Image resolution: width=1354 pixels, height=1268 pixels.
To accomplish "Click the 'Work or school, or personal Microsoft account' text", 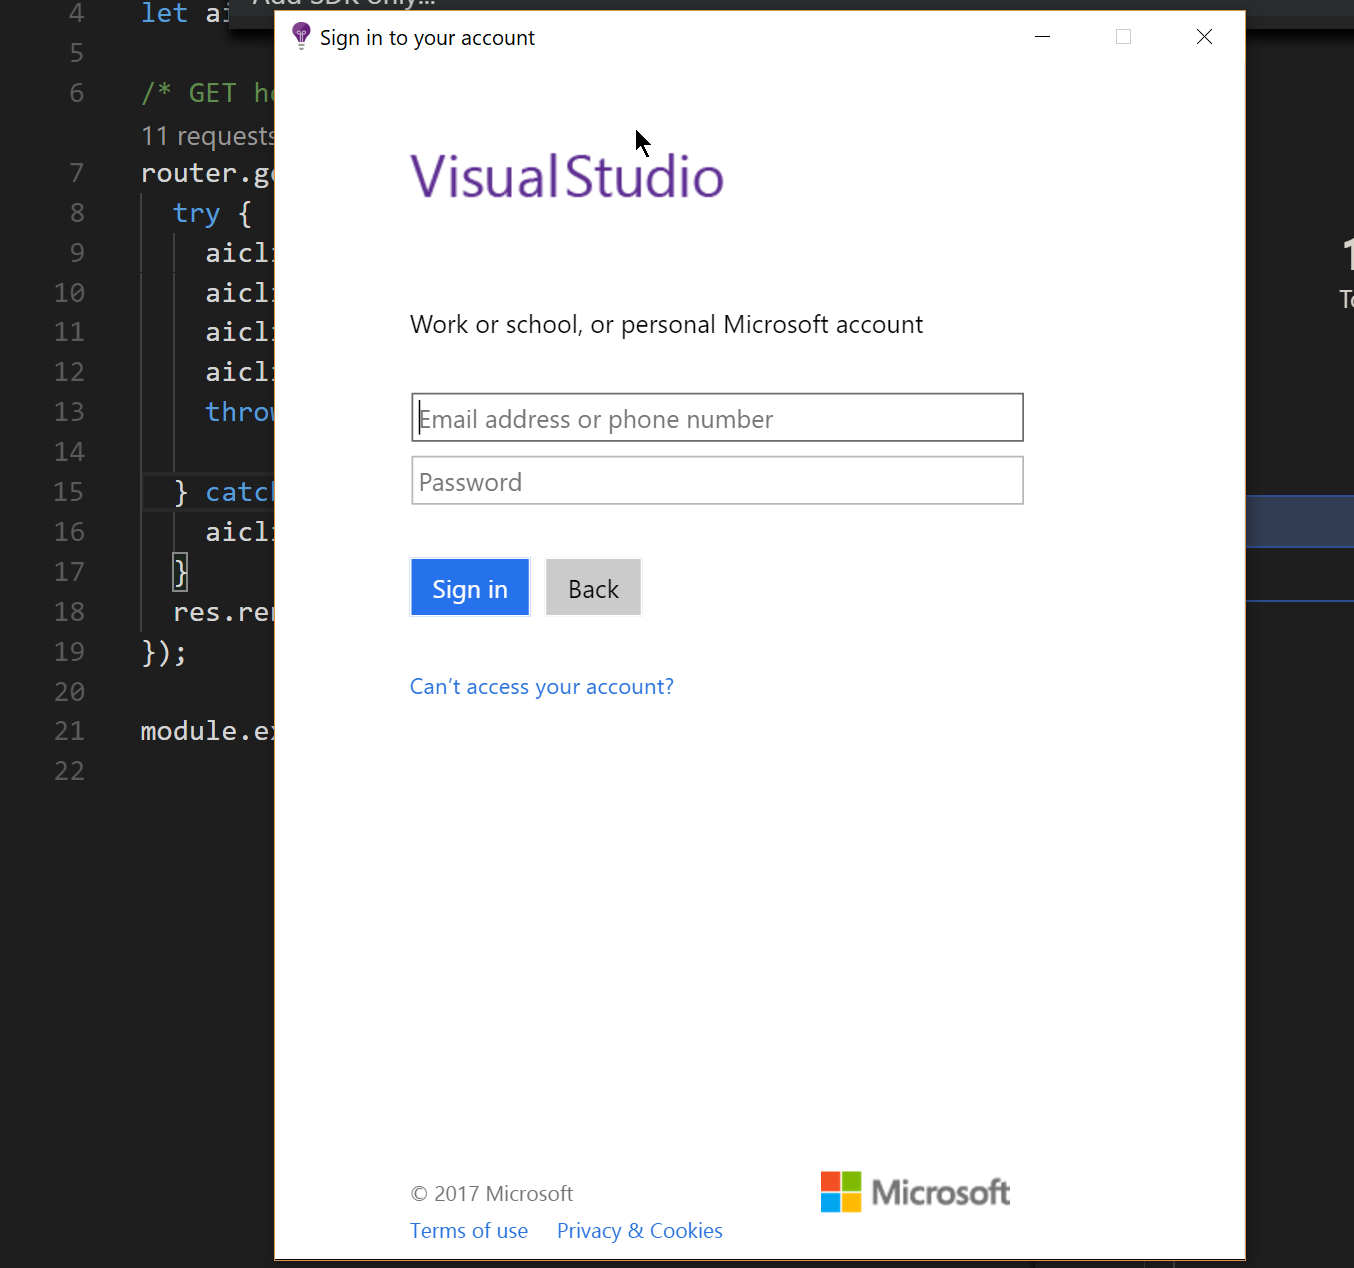I will click(x=666, y=324).
